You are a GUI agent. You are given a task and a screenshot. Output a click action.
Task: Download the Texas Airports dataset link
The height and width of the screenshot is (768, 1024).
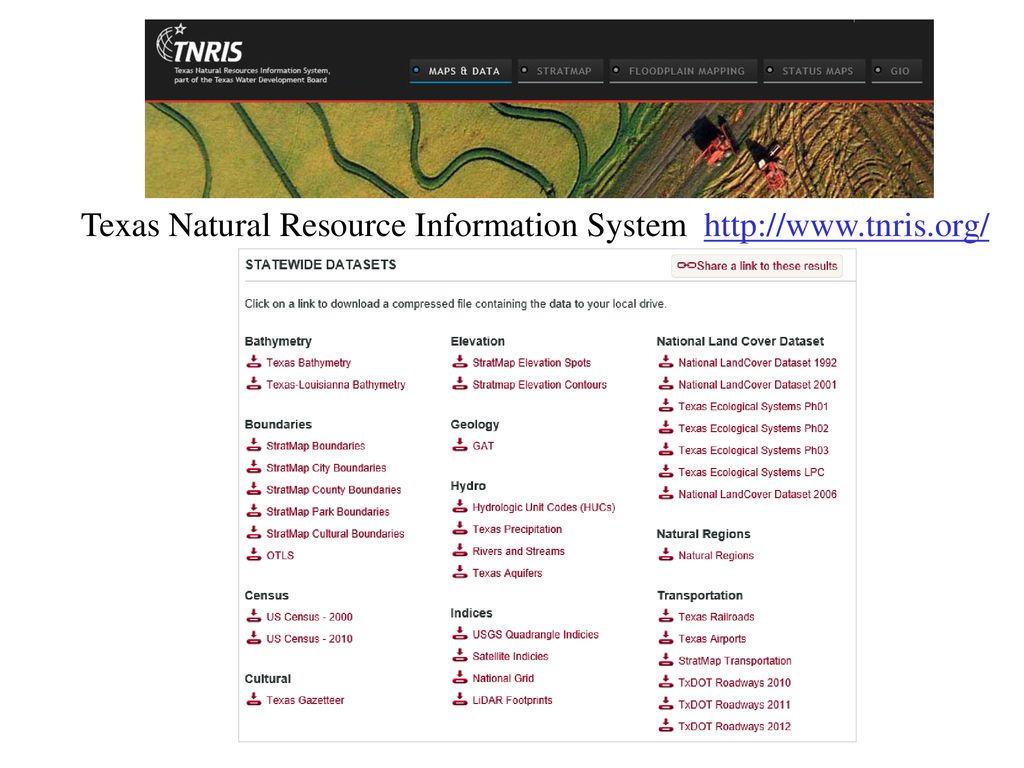pos(712,639)
